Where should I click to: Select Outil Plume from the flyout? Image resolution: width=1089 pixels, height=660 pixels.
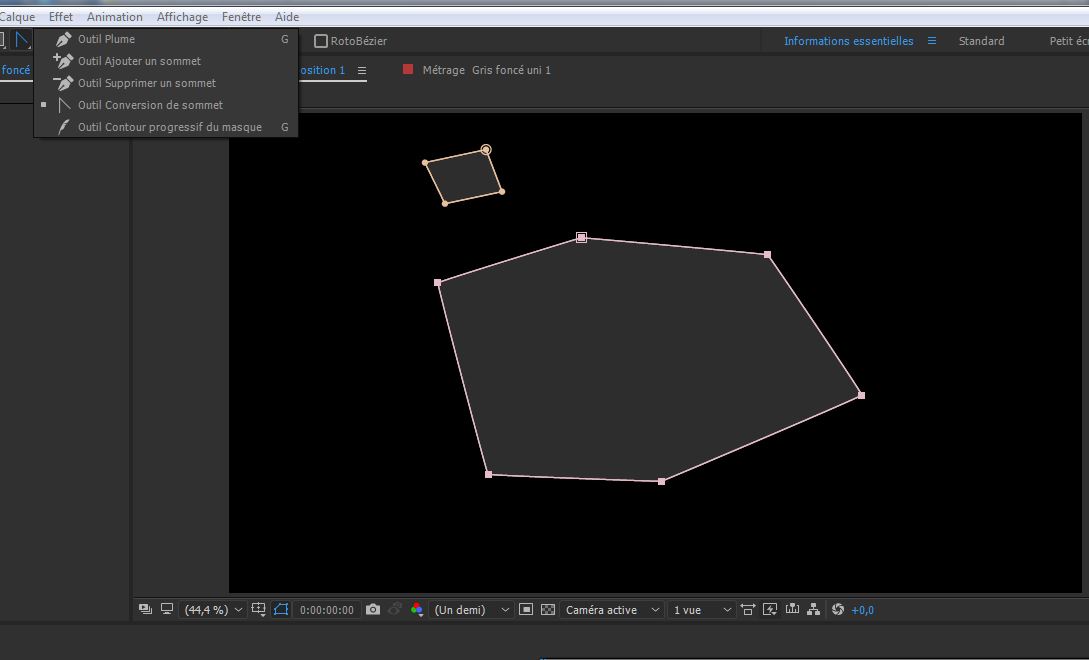[x=106, y=39]
